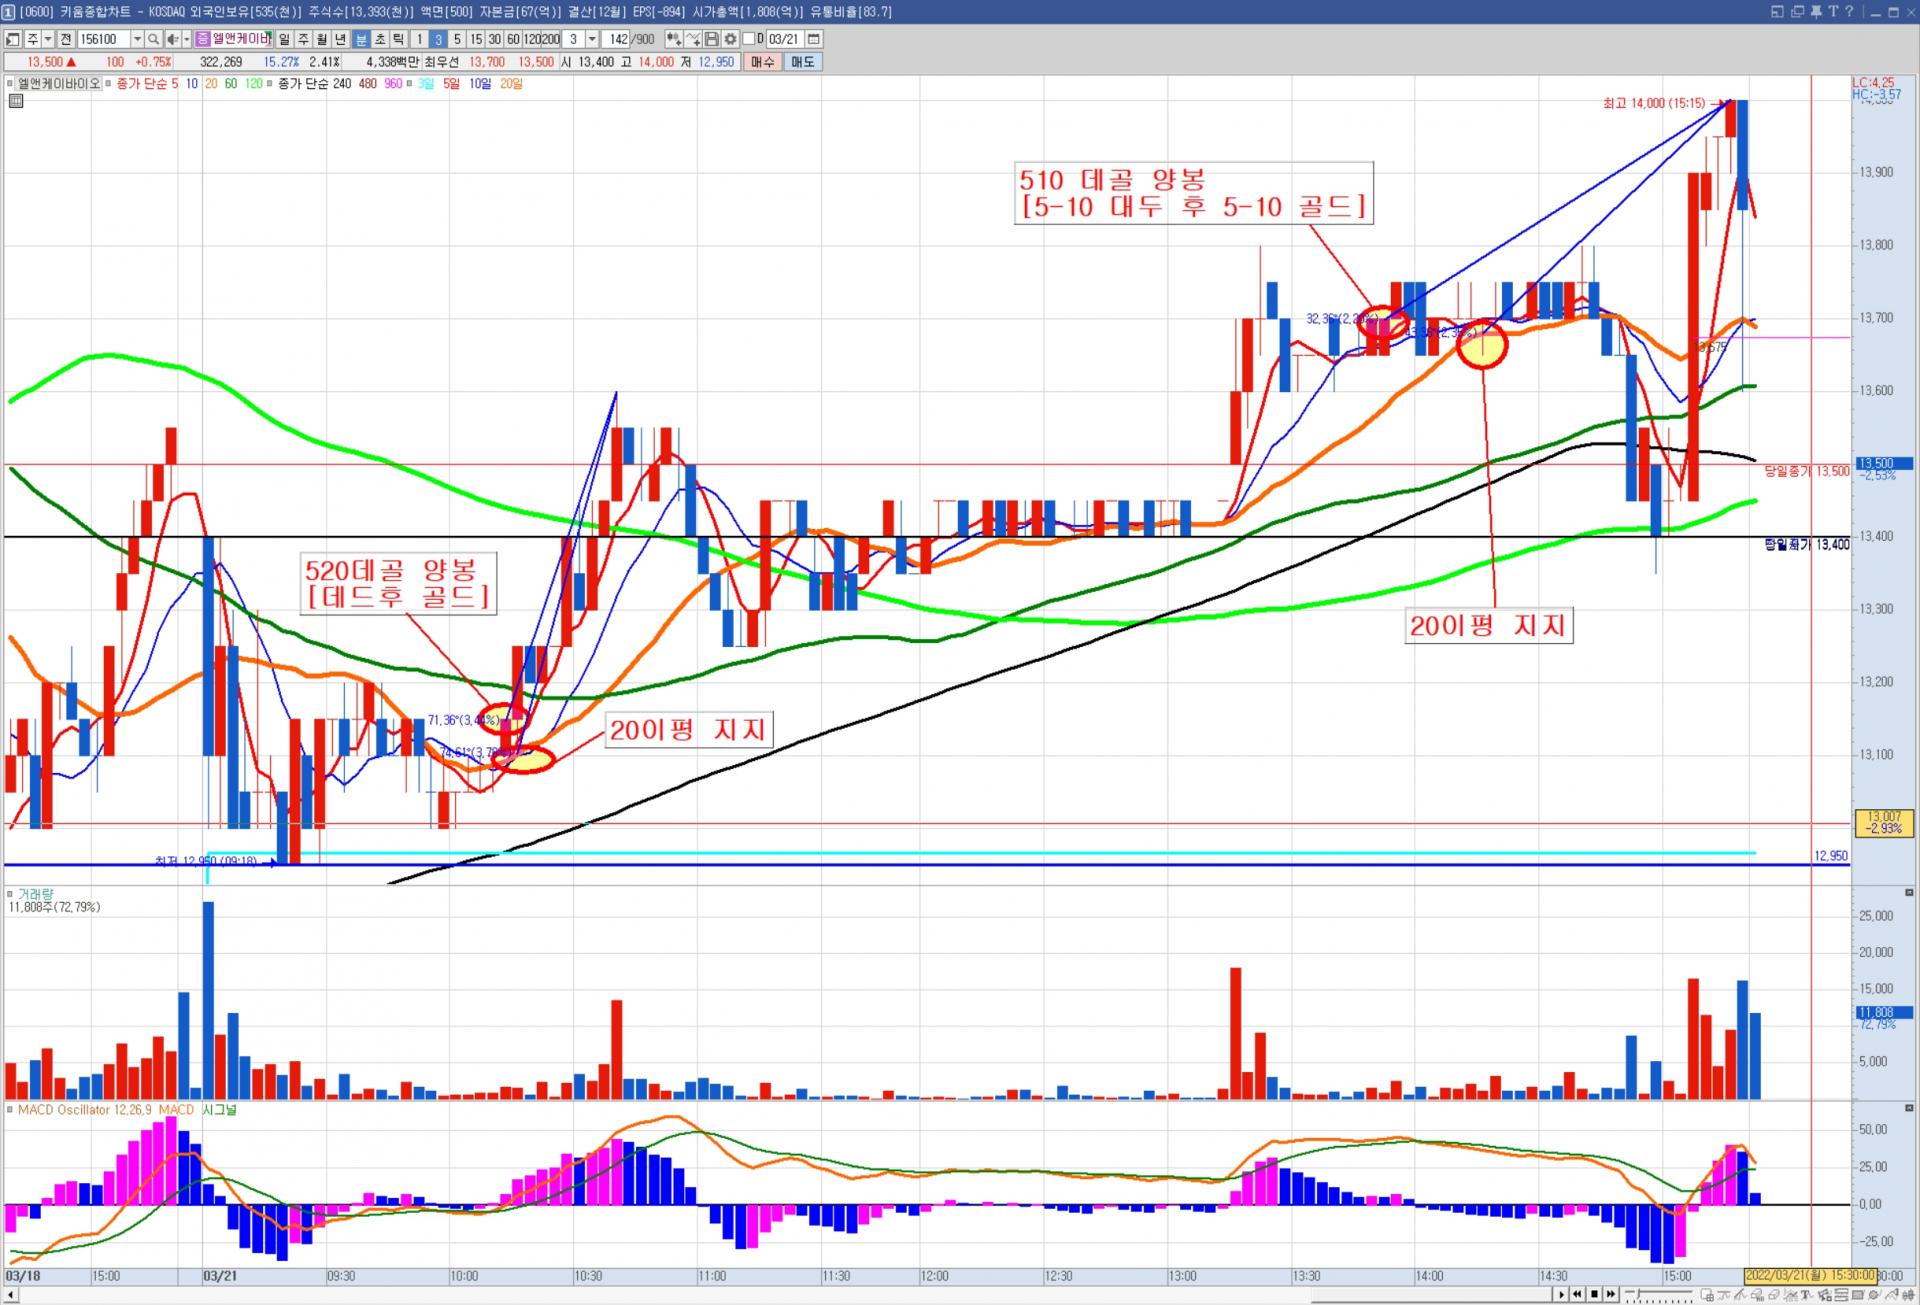
Task: Select the 5-minute interval button
Action: [x=457, y=39]
